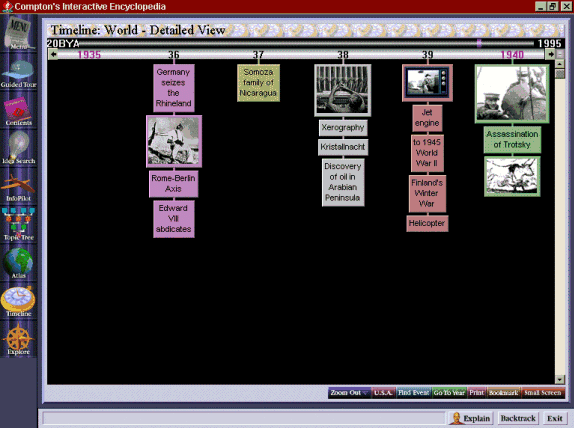This screenshot has height=428, width=574.
Task: Expand the Zoom Out dropdown
Action: (349, 393)
